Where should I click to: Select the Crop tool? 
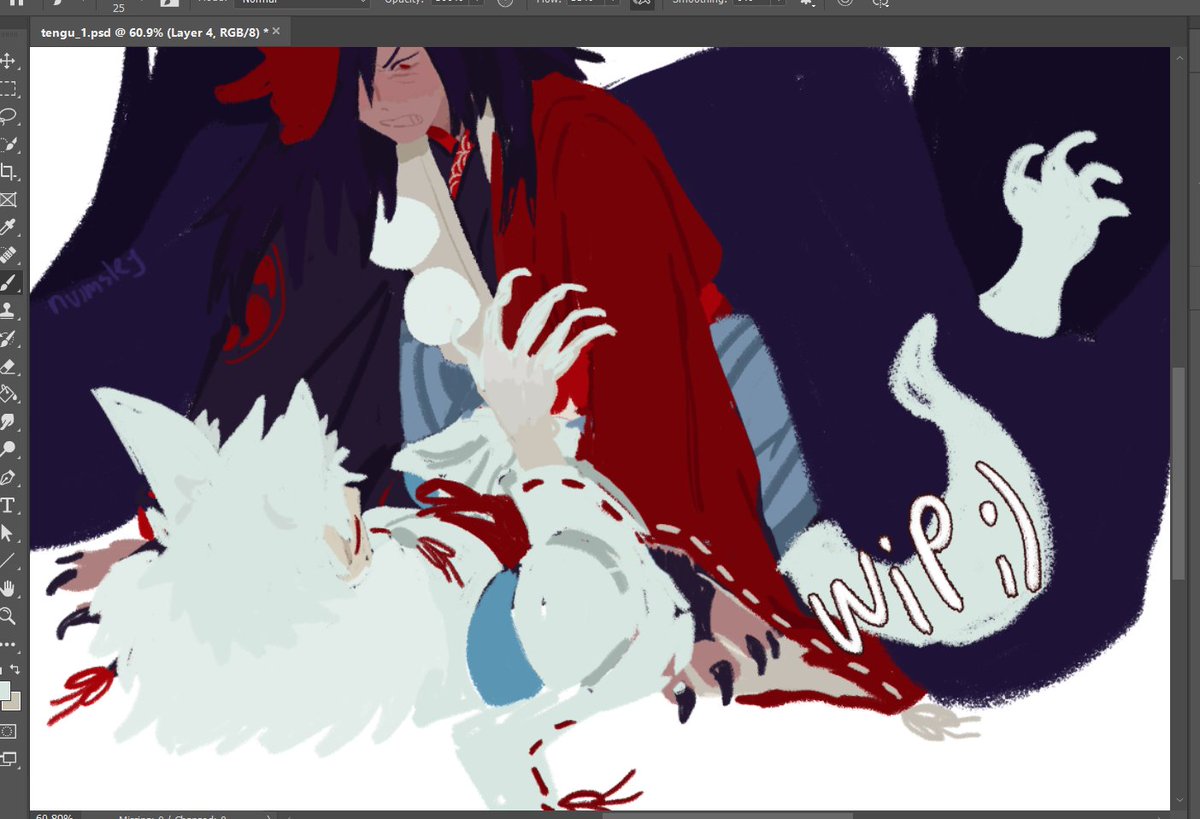(9, 172)
